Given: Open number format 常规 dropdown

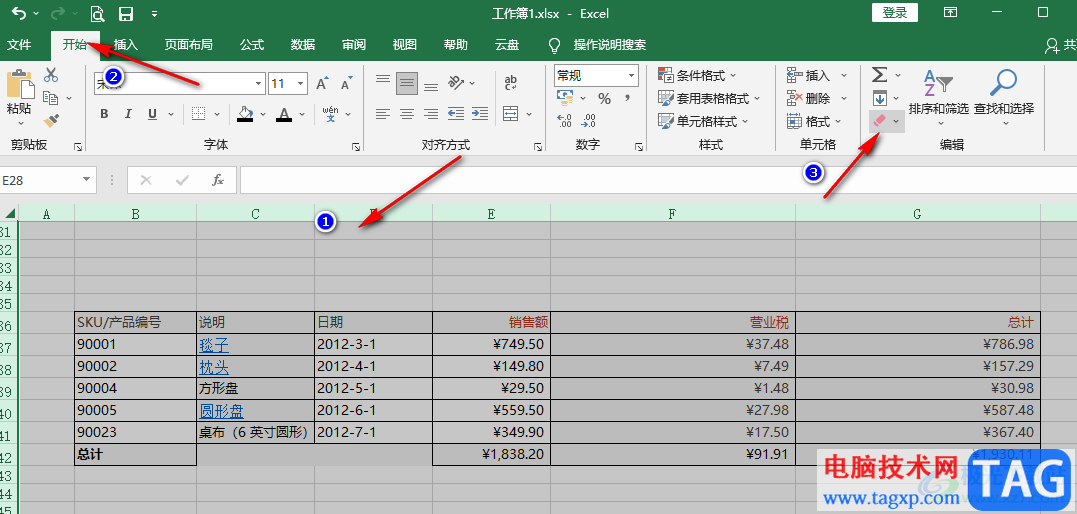Looking at the screenshot, I should [x=631, y=76].
